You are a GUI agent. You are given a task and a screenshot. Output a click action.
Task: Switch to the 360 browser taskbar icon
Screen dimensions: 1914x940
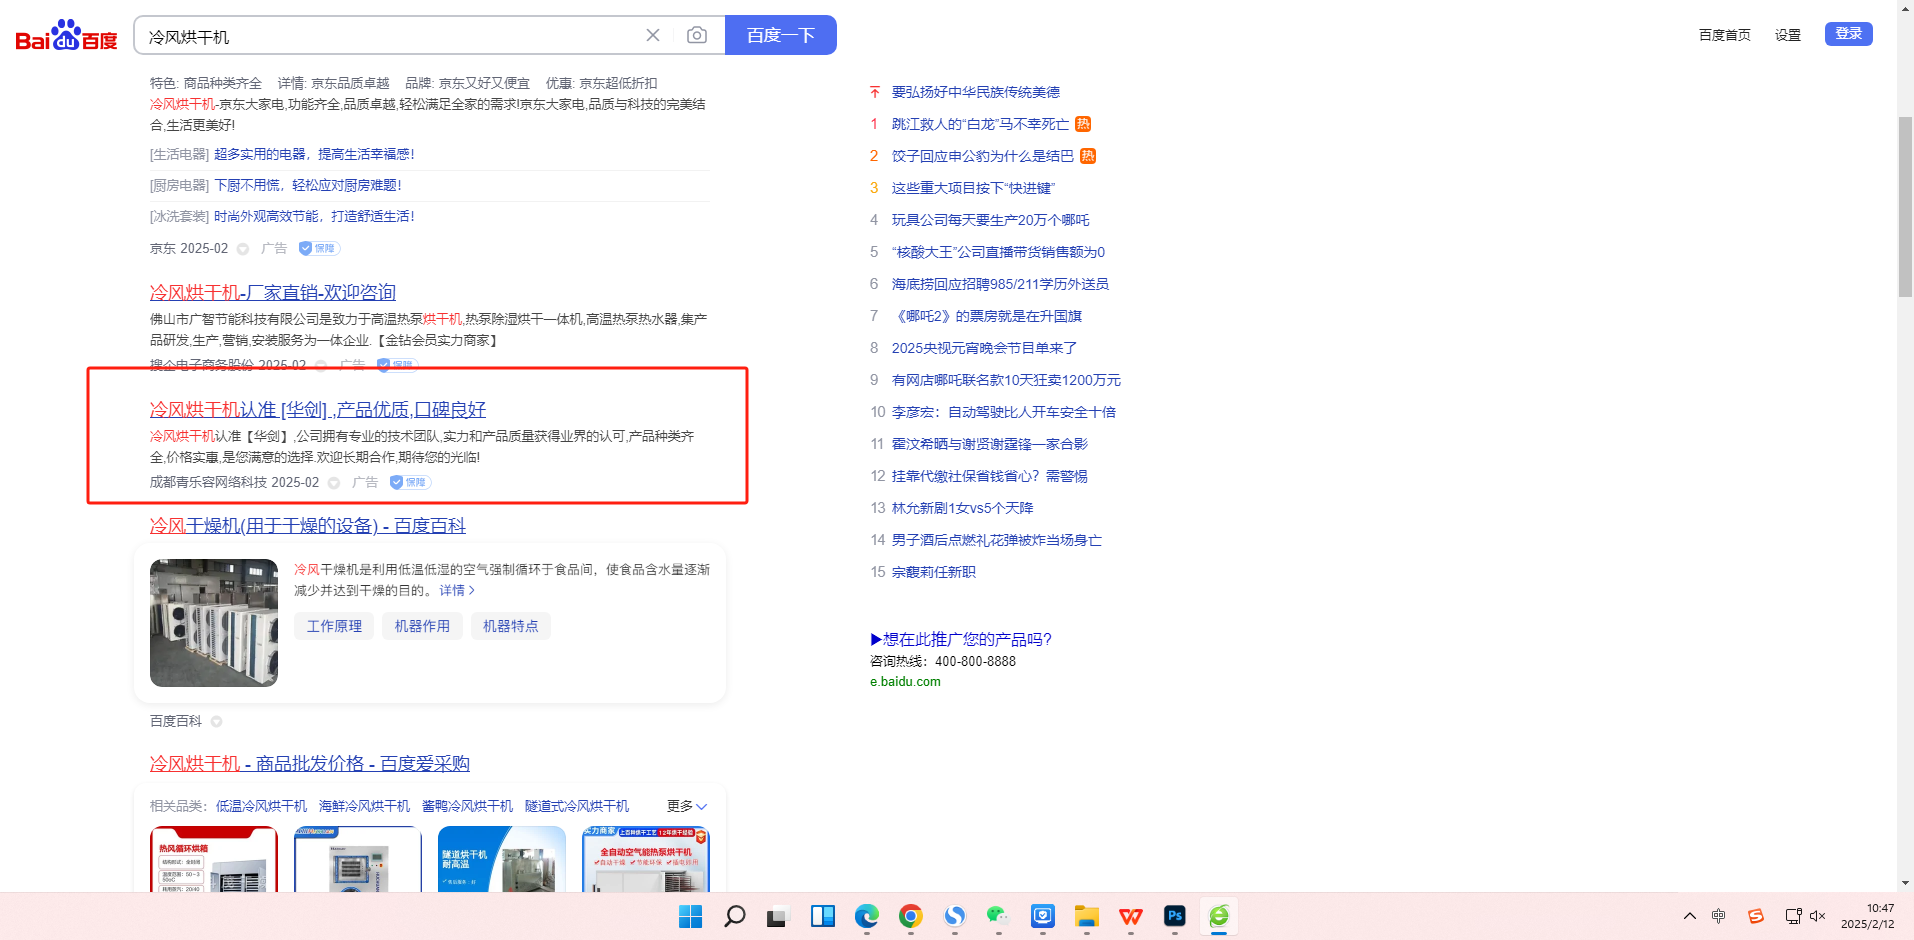click(x=1219, y=916)
